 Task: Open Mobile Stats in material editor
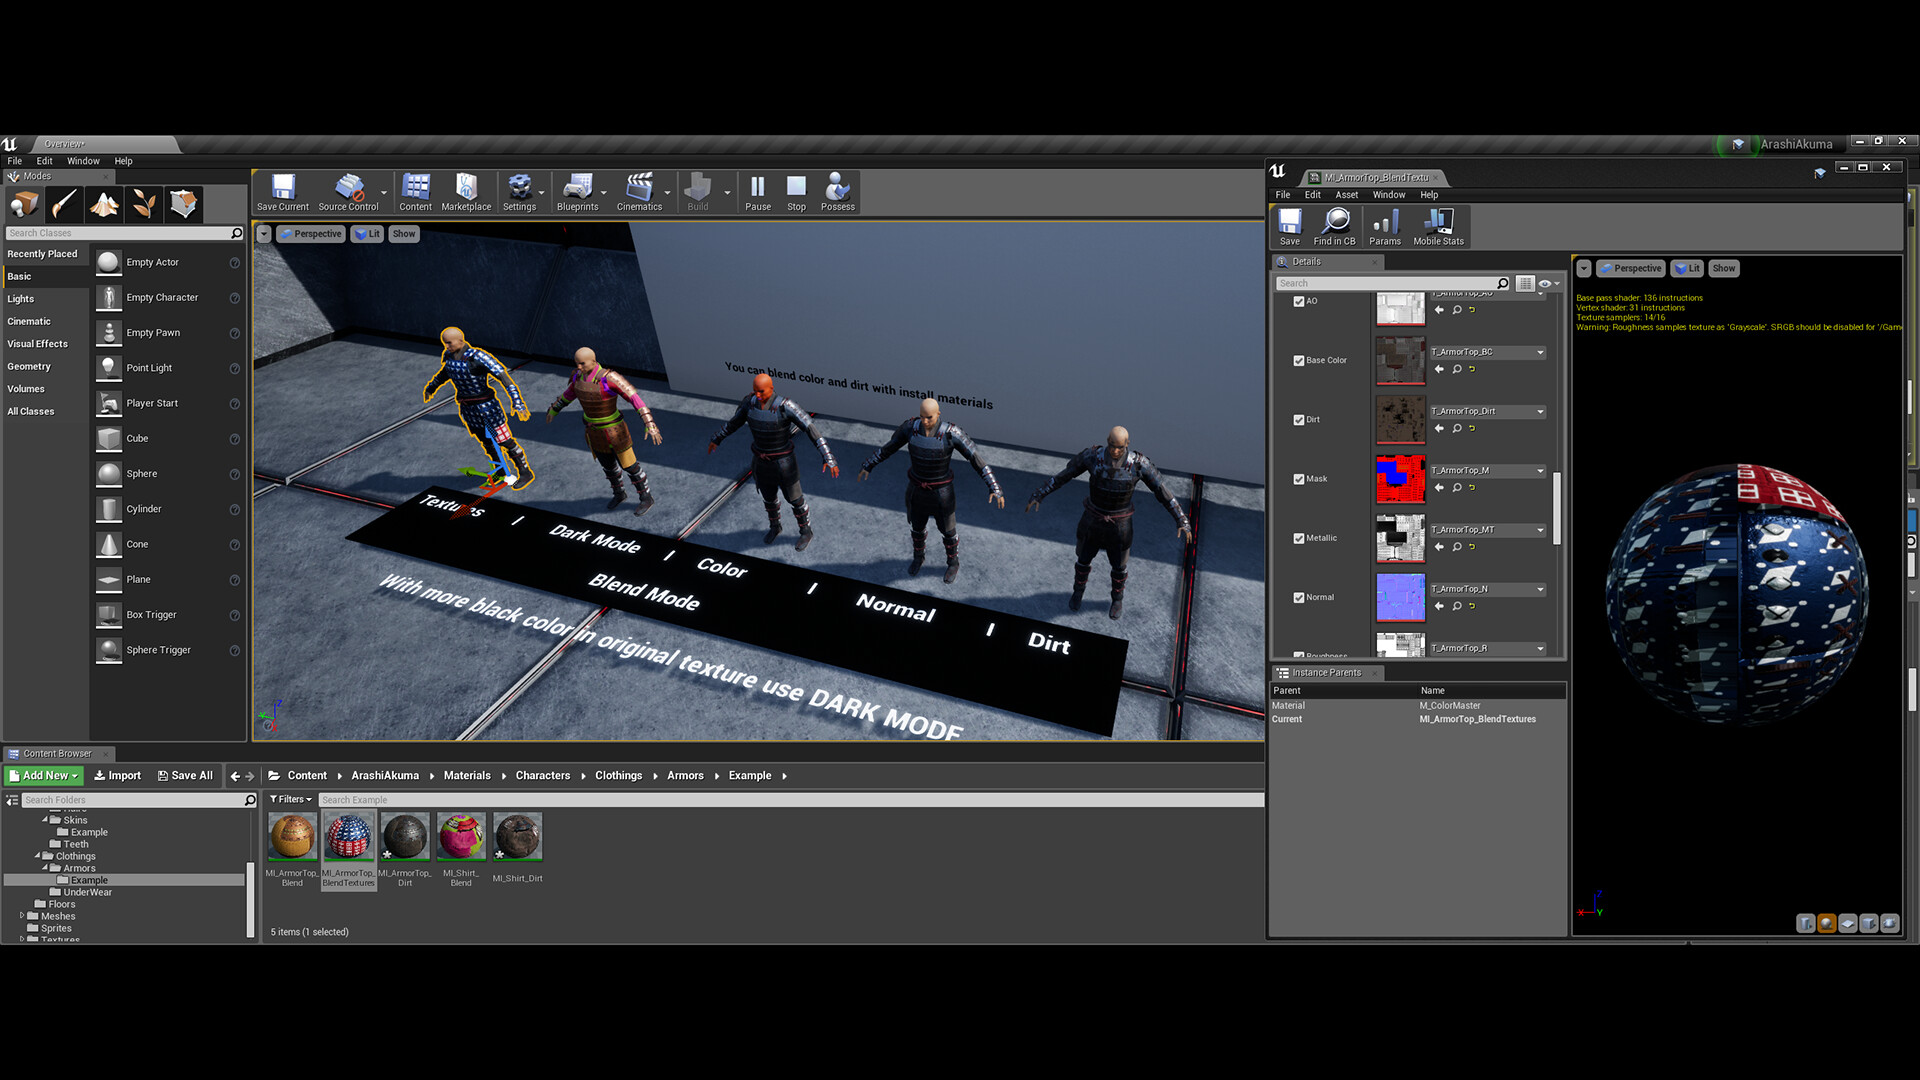pos(1438,226)
